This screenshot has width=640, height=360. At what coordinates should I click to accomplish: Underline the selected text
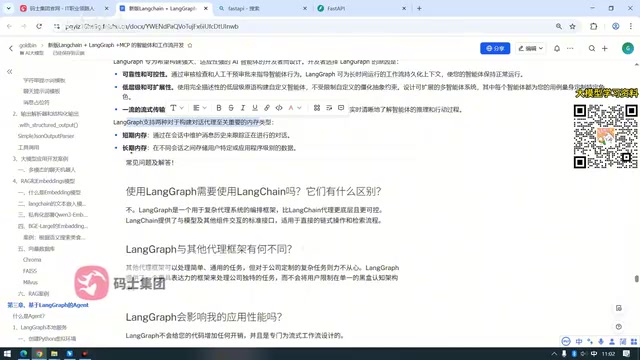pos(255,108)
